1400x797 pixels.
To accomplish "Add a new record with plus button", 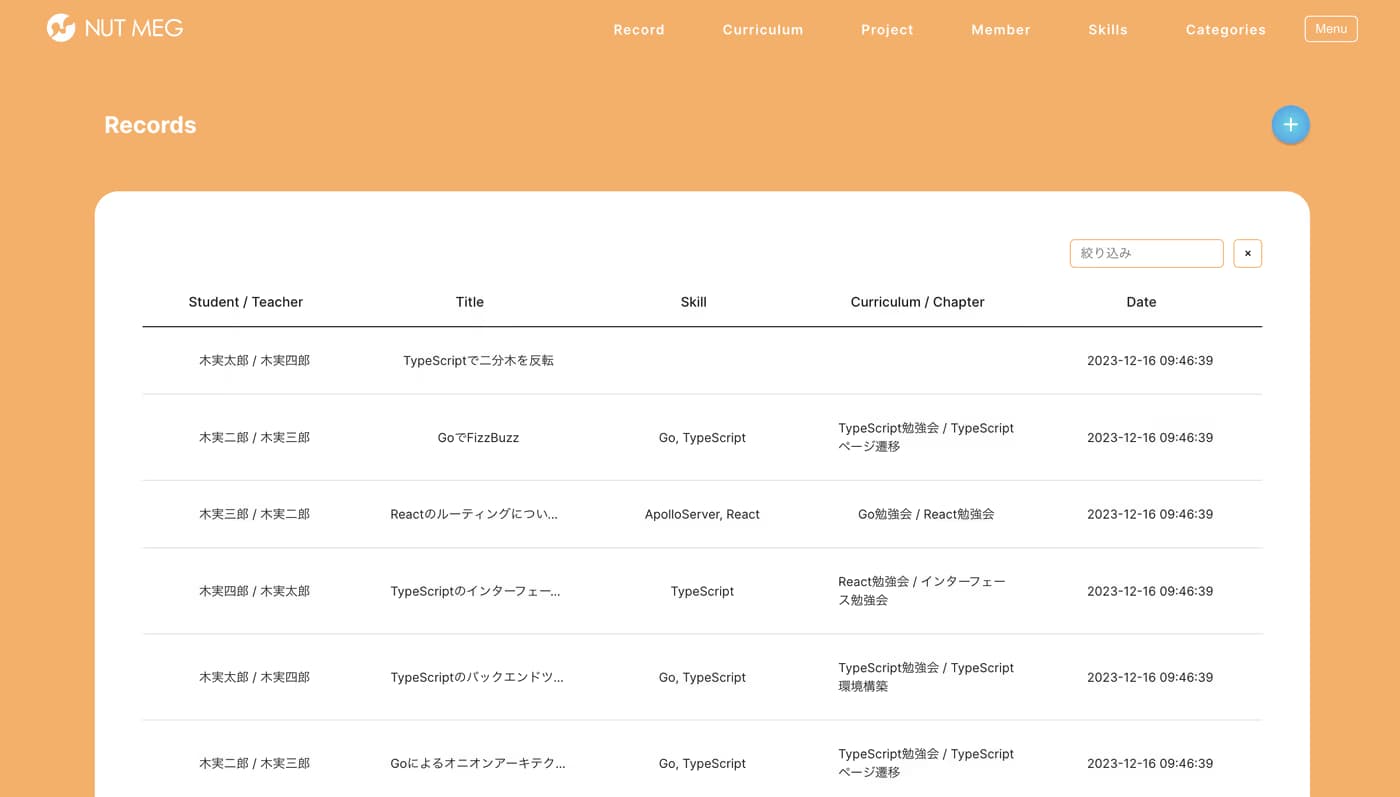I will pyautogui.click(x=1290, y=125).
